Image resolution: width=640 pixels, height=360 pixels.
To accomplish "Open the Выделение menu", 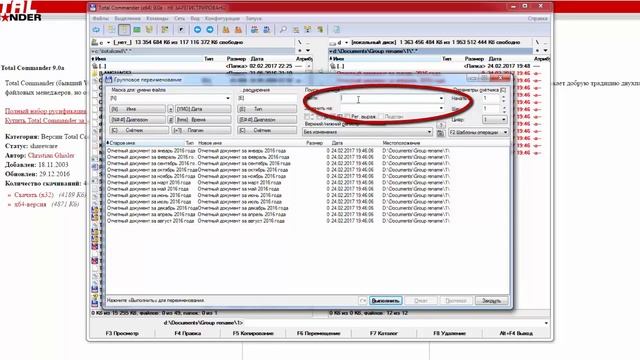I will [127, 18].
